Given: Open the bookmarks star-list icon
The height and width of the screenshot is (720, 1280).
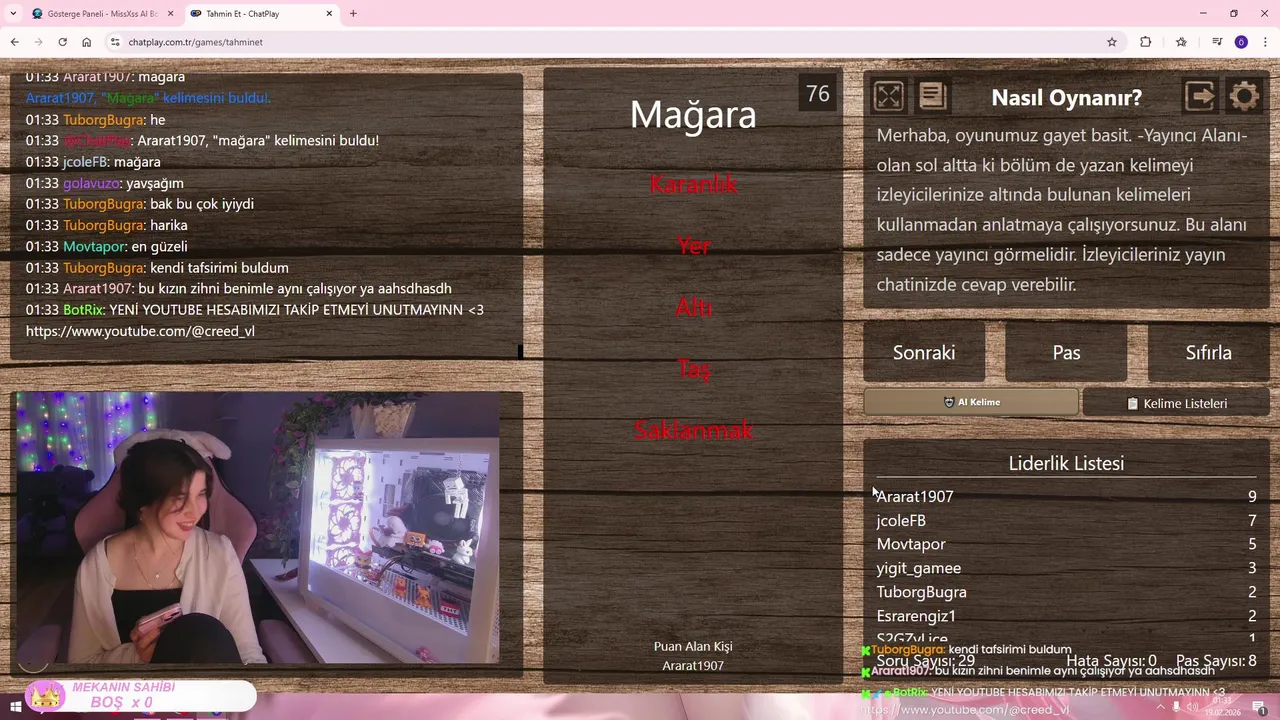Looking at the screenshot, I should click(1181, 42).
